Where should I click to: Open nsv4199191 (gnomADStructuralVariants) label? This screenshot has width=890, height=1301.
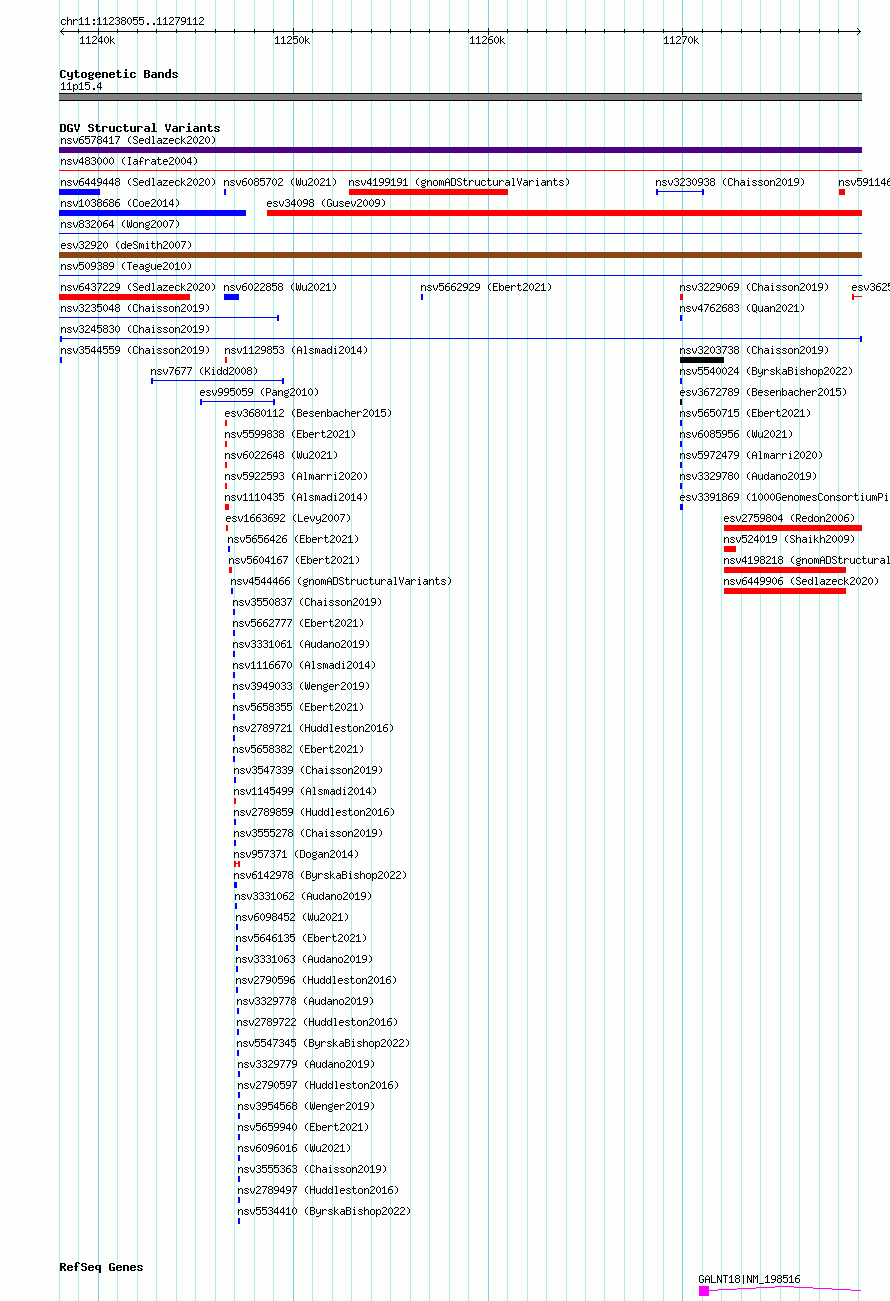[x=459, y=182]
